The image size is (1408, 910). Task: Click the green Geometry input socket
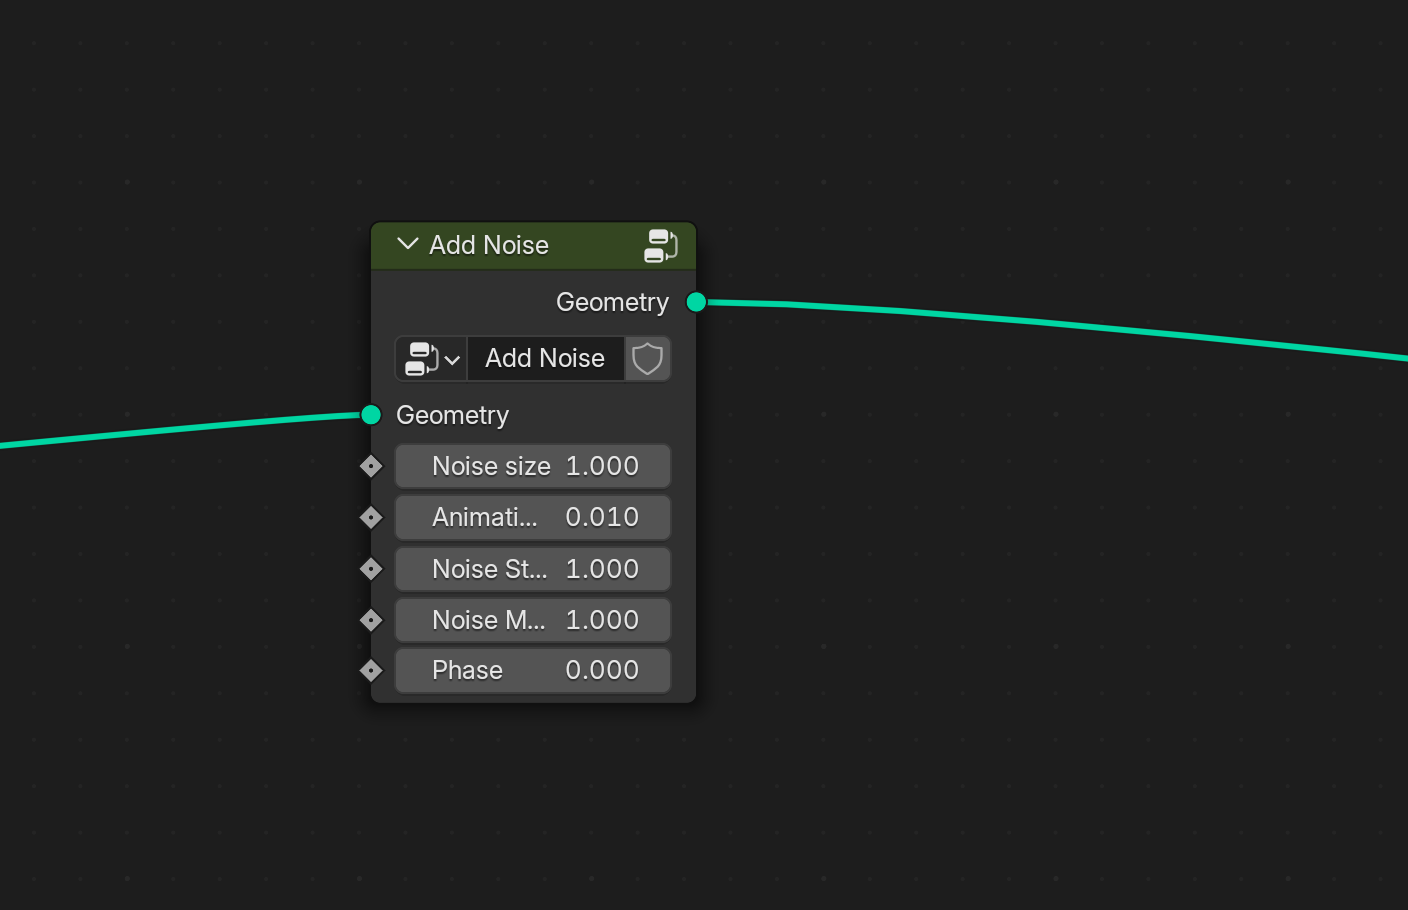pos(371,415)
